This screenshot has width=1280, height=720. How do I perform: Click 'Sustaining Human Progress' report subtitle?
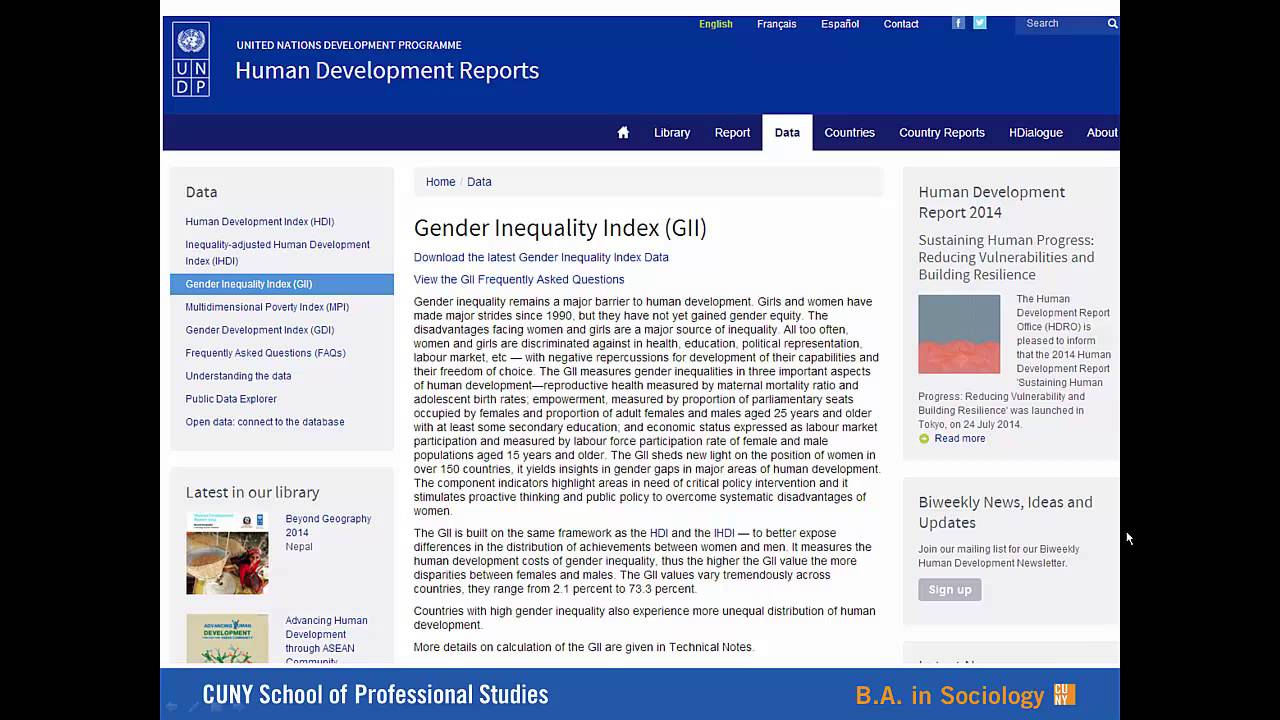pyautogui.click(x=1006, y=257)
